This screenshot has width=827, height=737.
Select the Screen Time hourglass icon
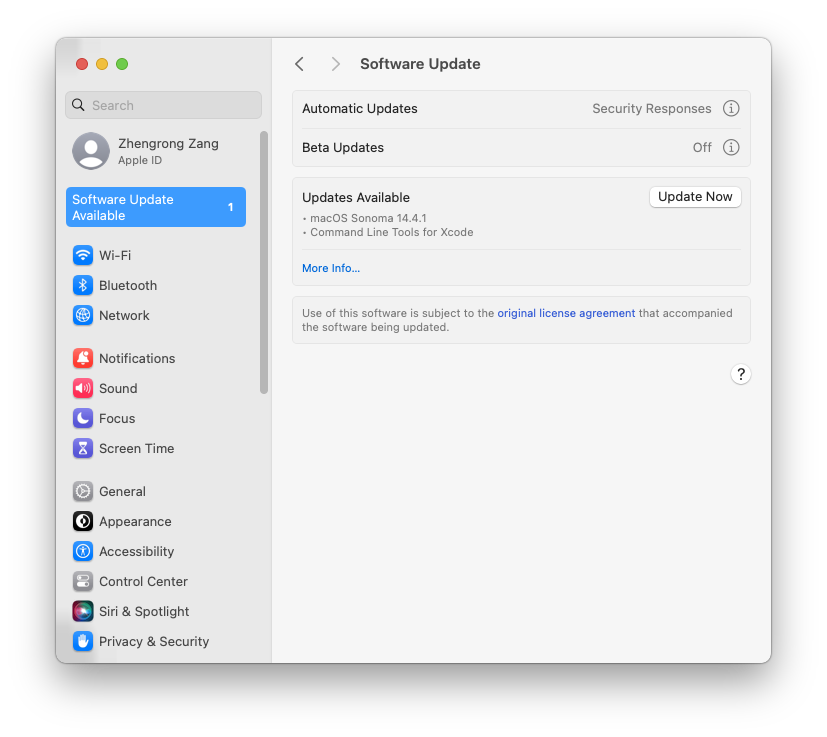83,448
